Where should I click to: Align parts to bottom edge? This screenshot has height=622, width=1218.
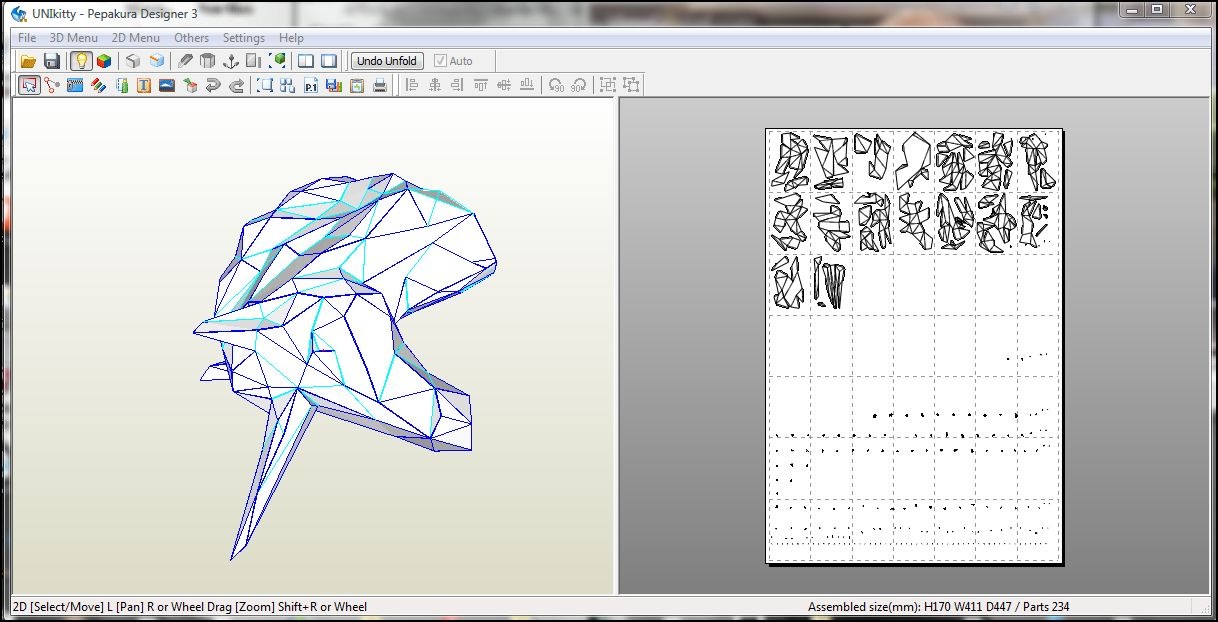click(527, 85)
